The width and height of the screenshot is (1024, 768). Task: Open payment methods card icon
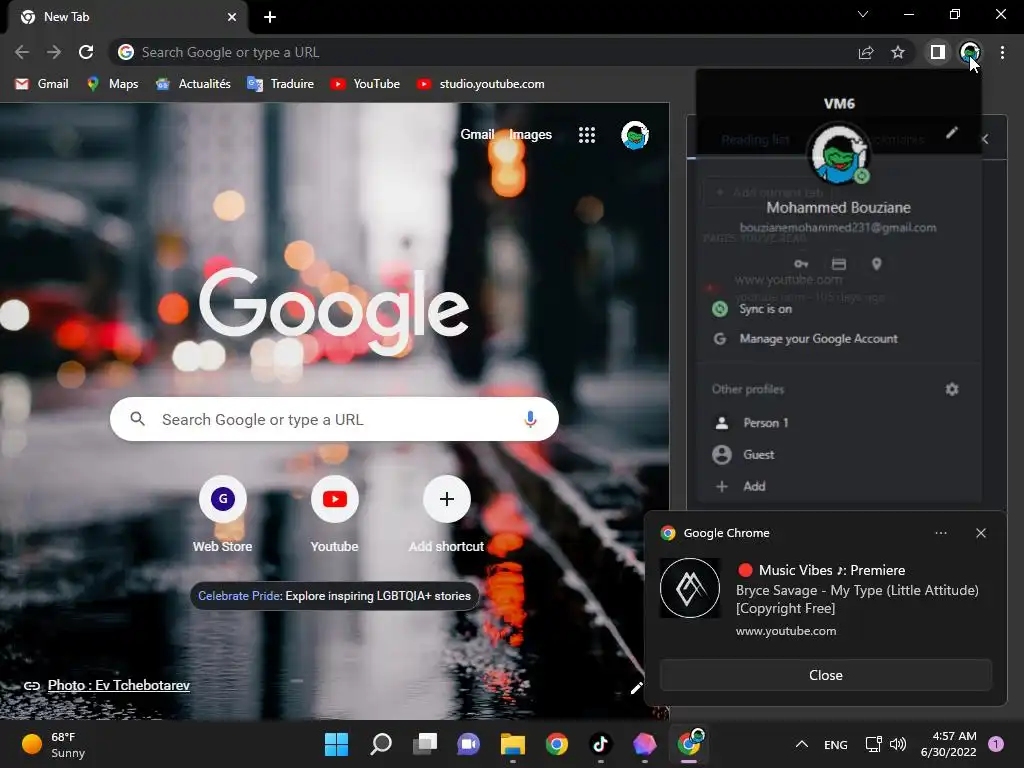click(x=839, y=264)
